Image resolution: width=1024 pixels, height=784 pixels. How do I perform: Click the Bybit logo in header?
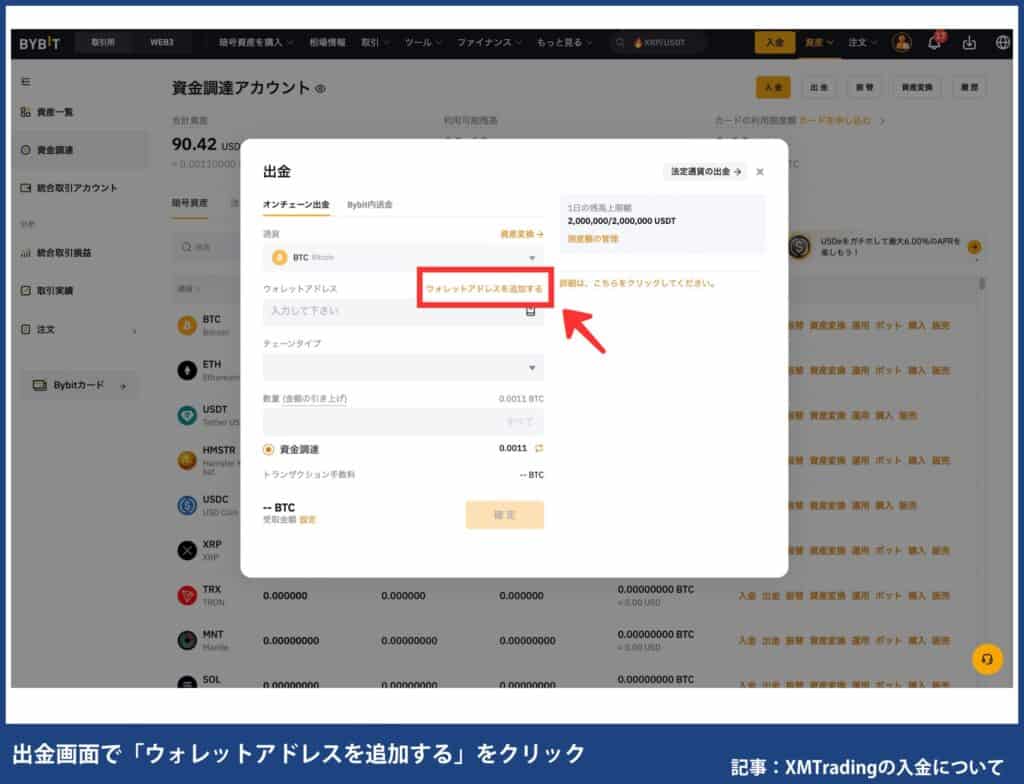(x=39, y=44)
